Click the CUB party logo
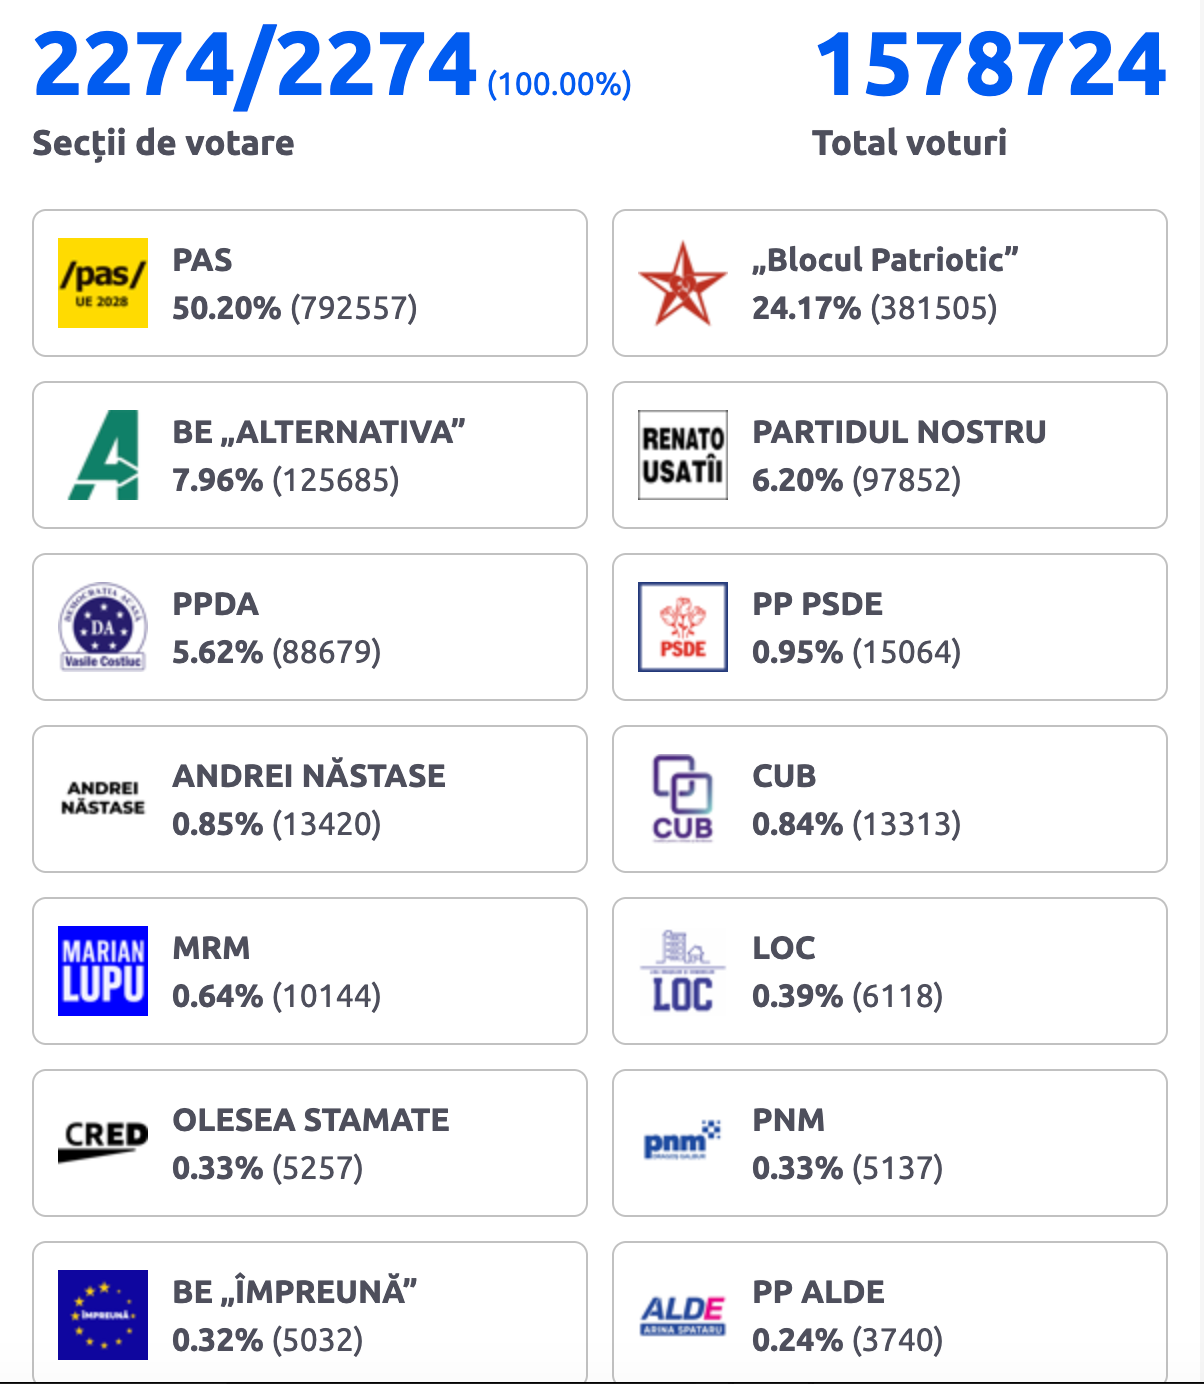1204x1384 pixels. [683, 799]
